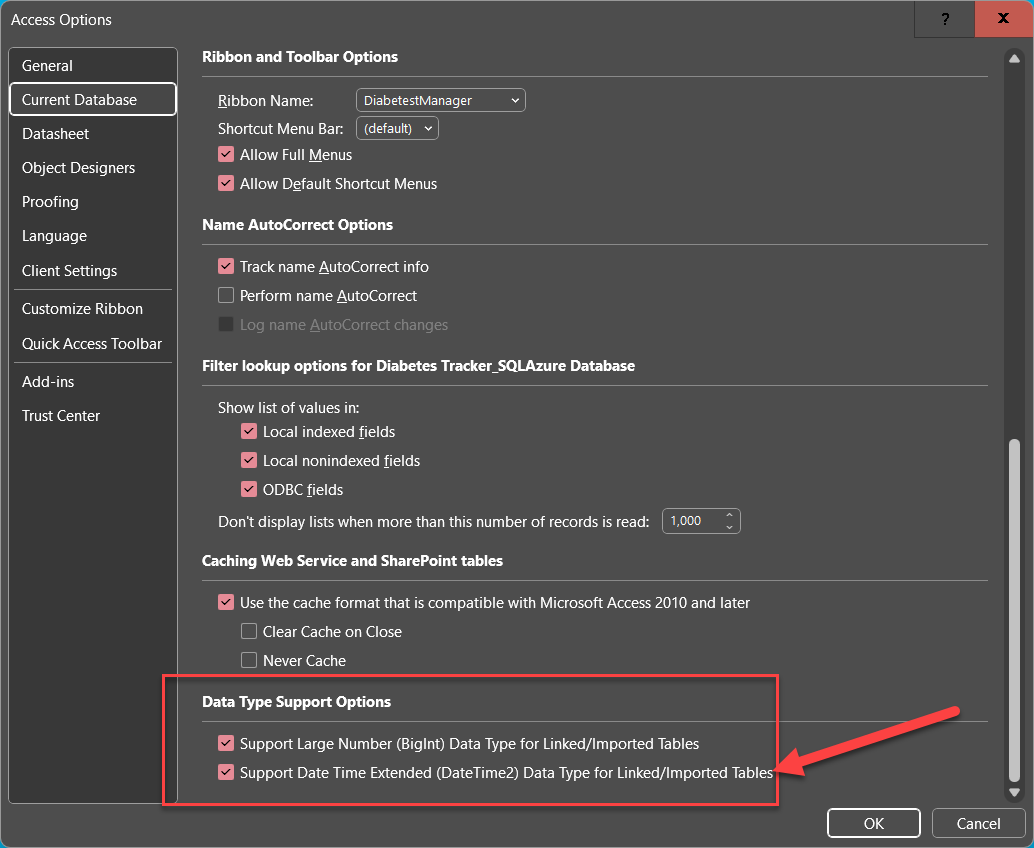
Task: Click the Help question mark icon
Action: [x=945, y=19]
